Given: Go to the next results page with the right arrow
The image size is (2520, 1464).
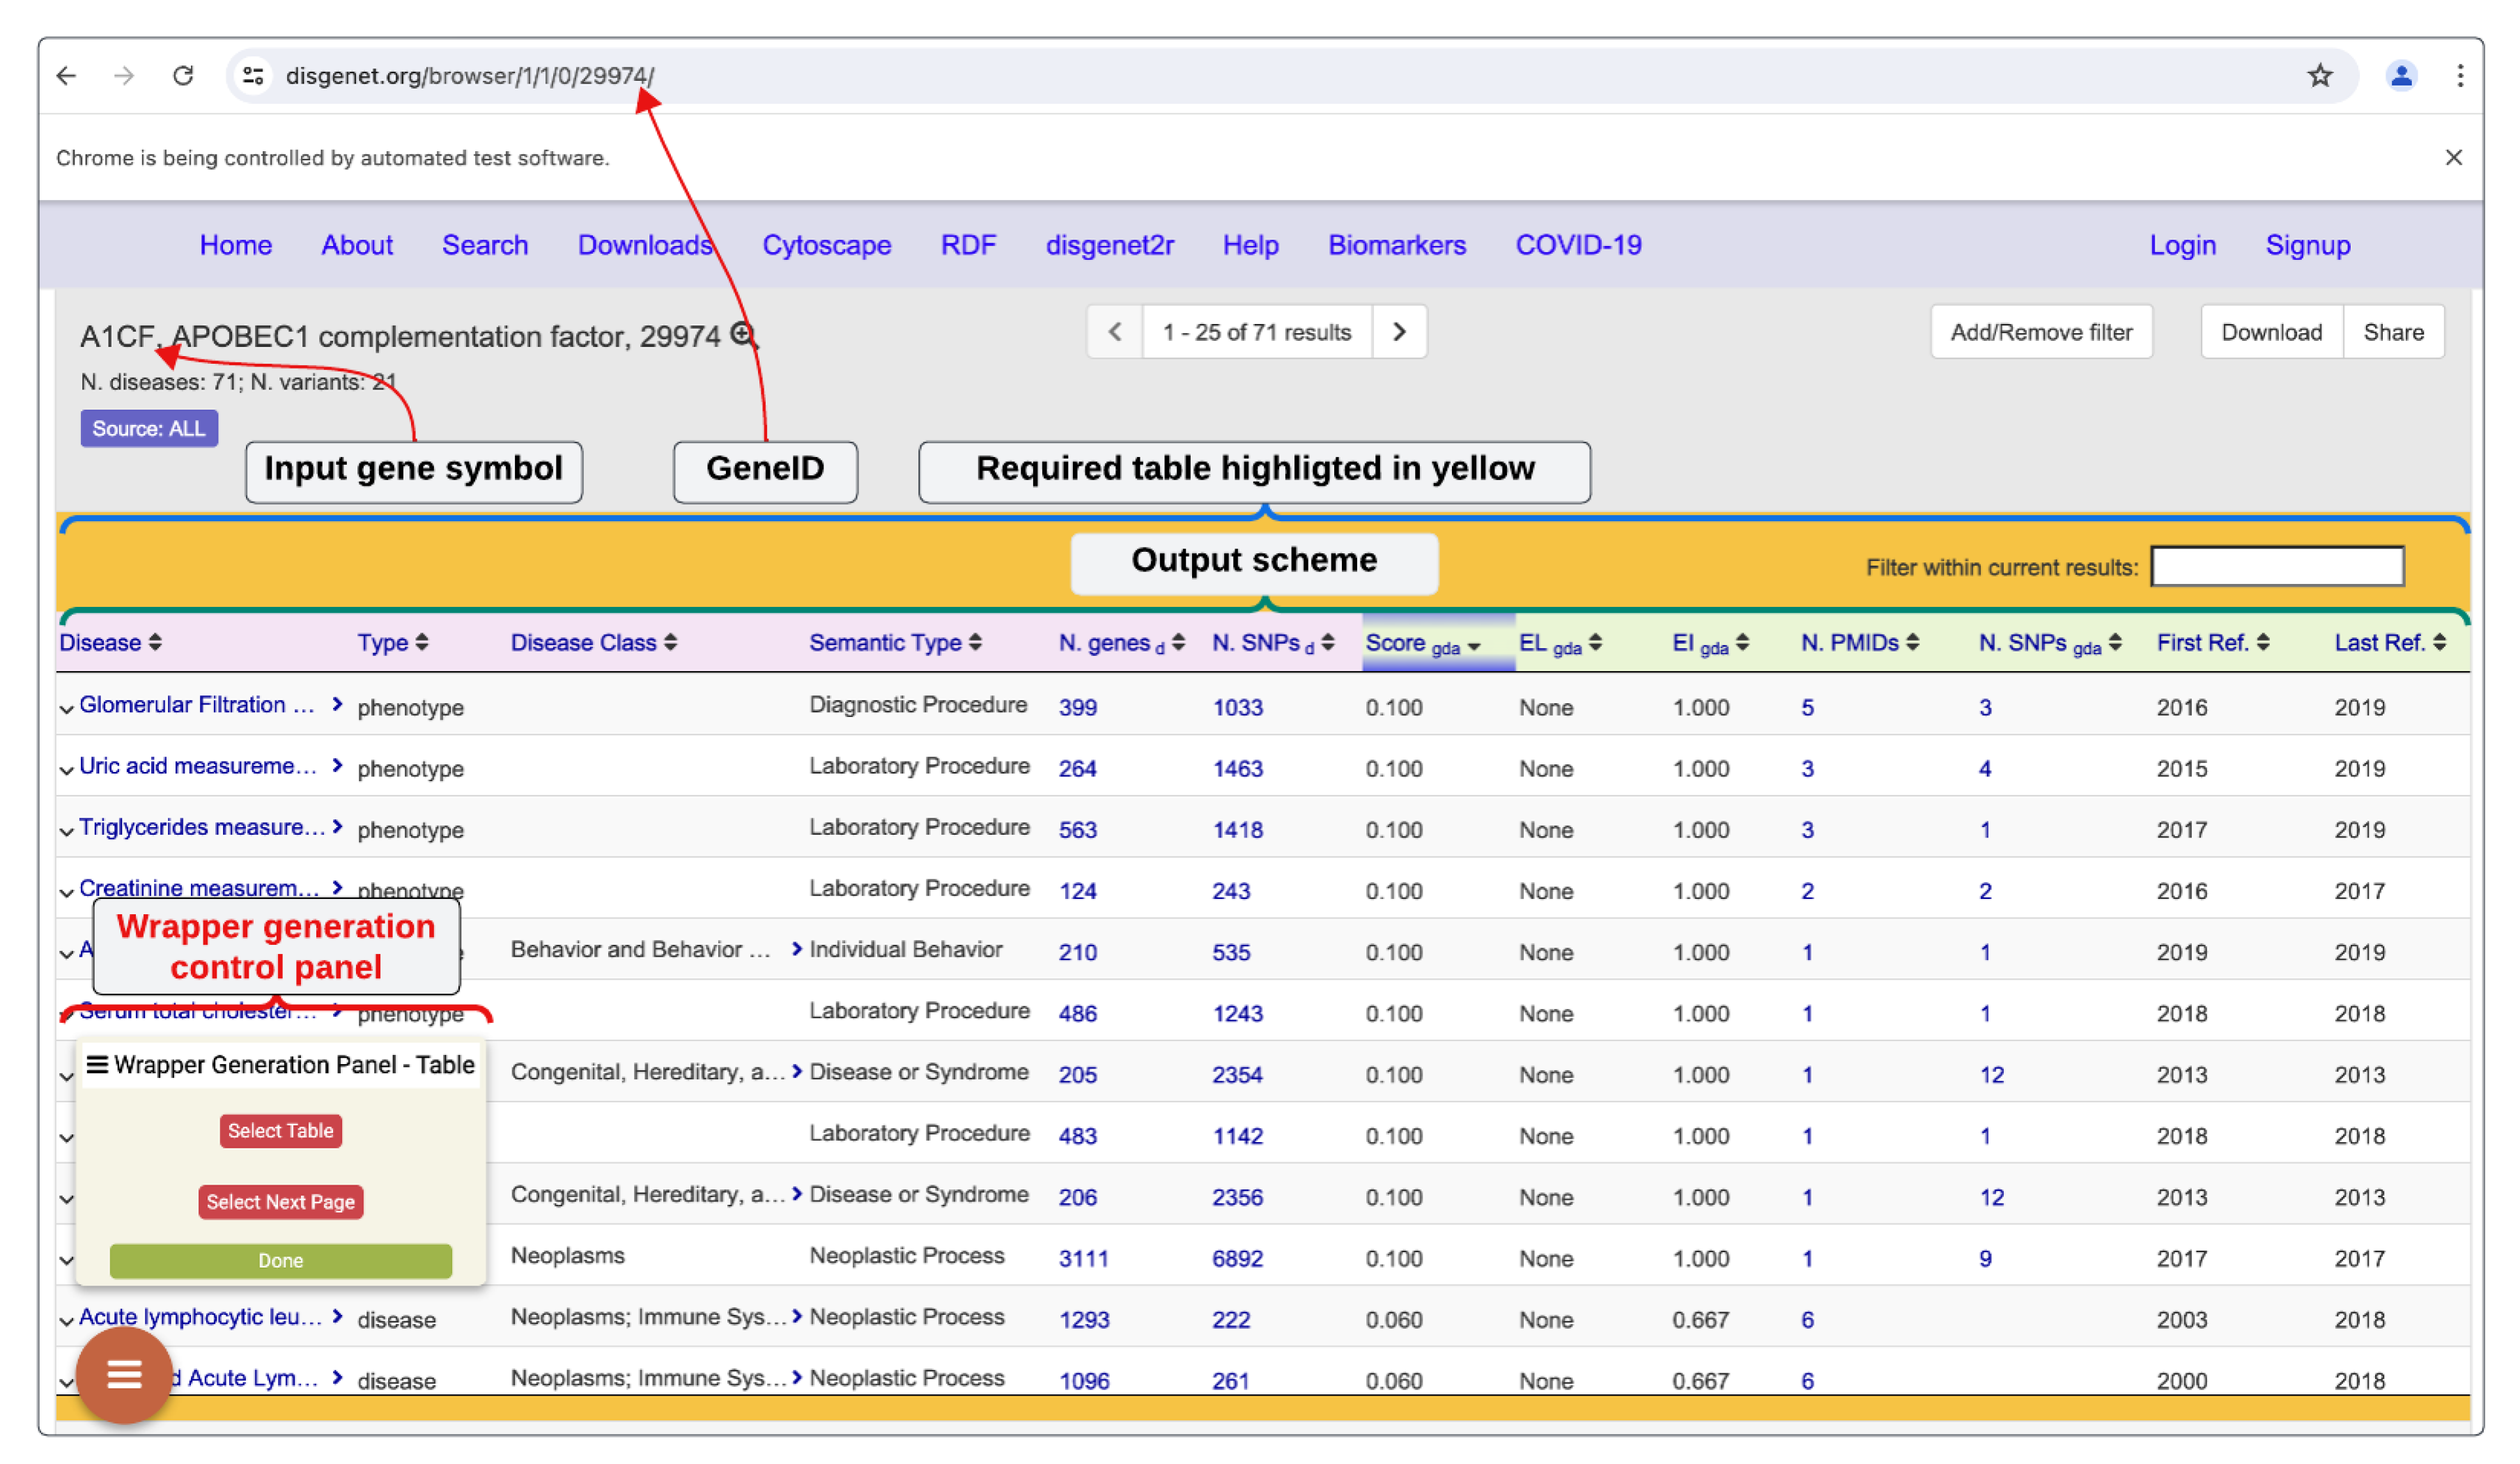Looking at the screenshot, I should tap(1399, 332).
